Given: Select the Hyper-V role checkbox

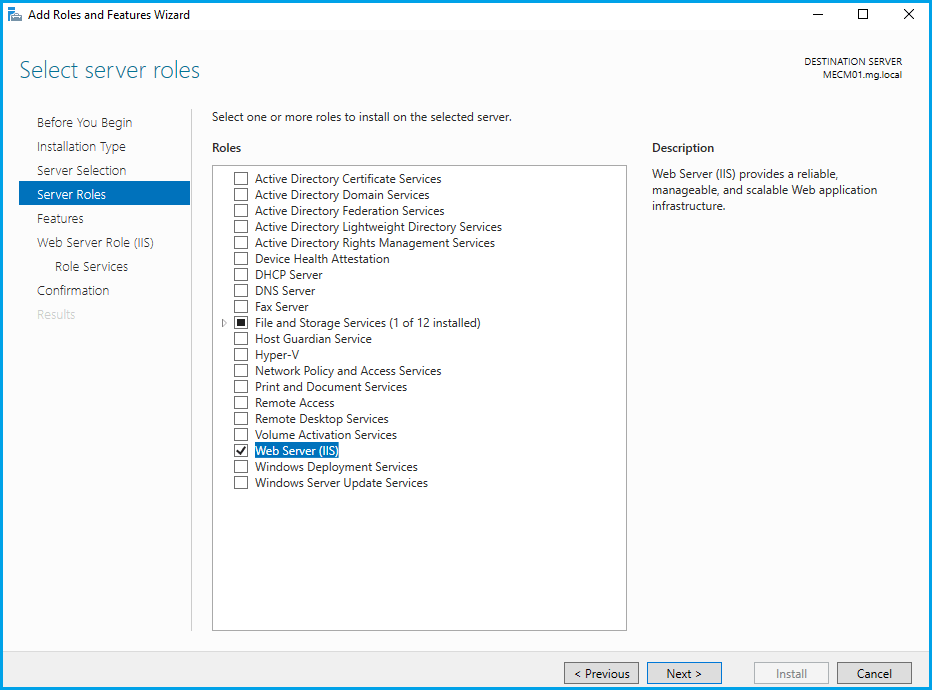Looking at the screenshot, I should click(241, 355).
